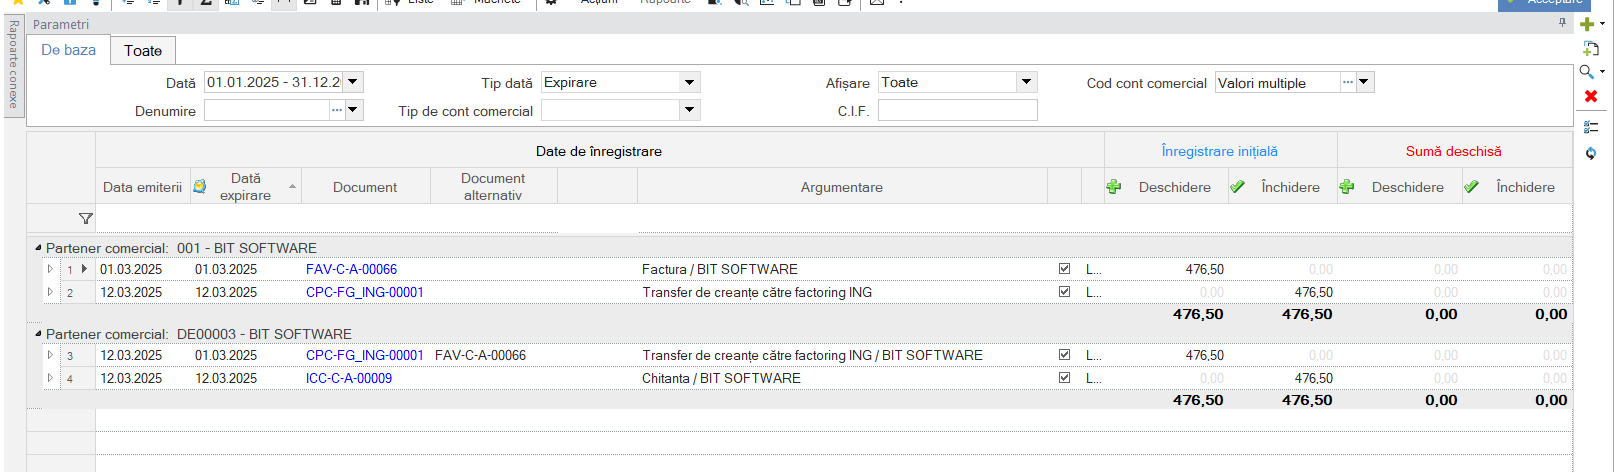Collapse the 001 - BIT SOFTWARE partner group
Image resolution: width=1615 pixels, height=472 pixels.
pos(38,248)
